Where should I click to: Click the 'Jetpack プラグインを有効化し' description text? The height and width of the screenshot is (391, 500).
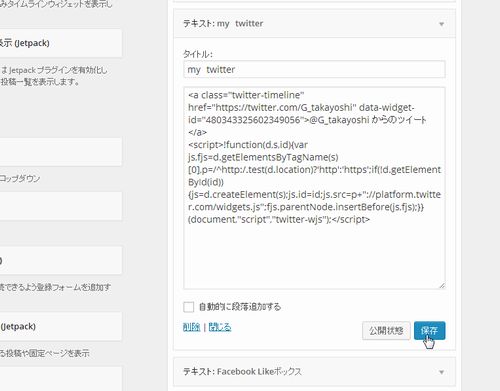click(58, 70)
